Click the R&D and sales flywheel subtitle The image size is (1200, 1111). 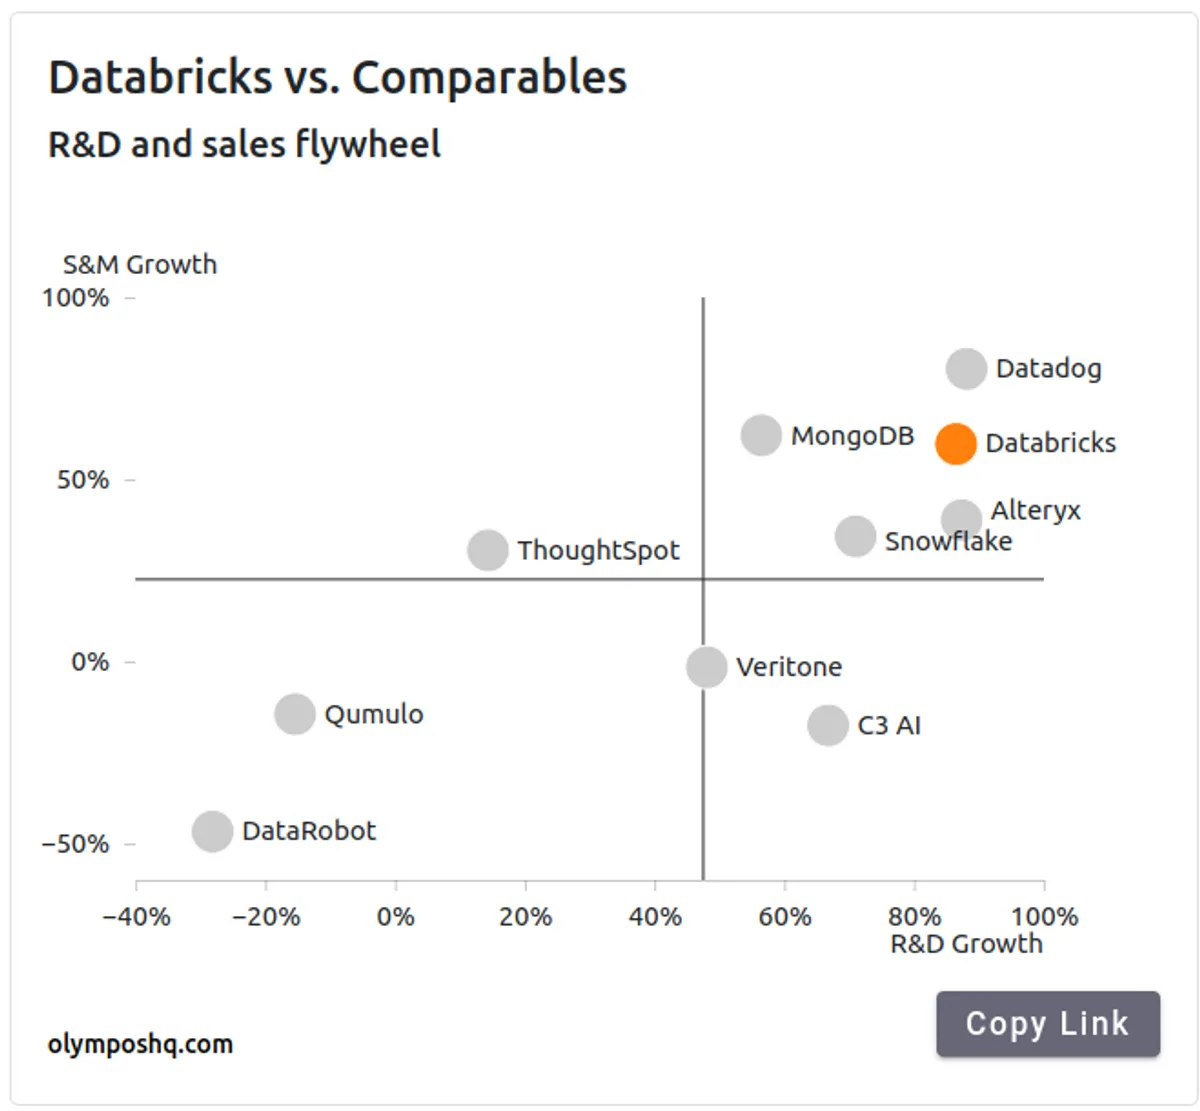[x=244, y=144]
